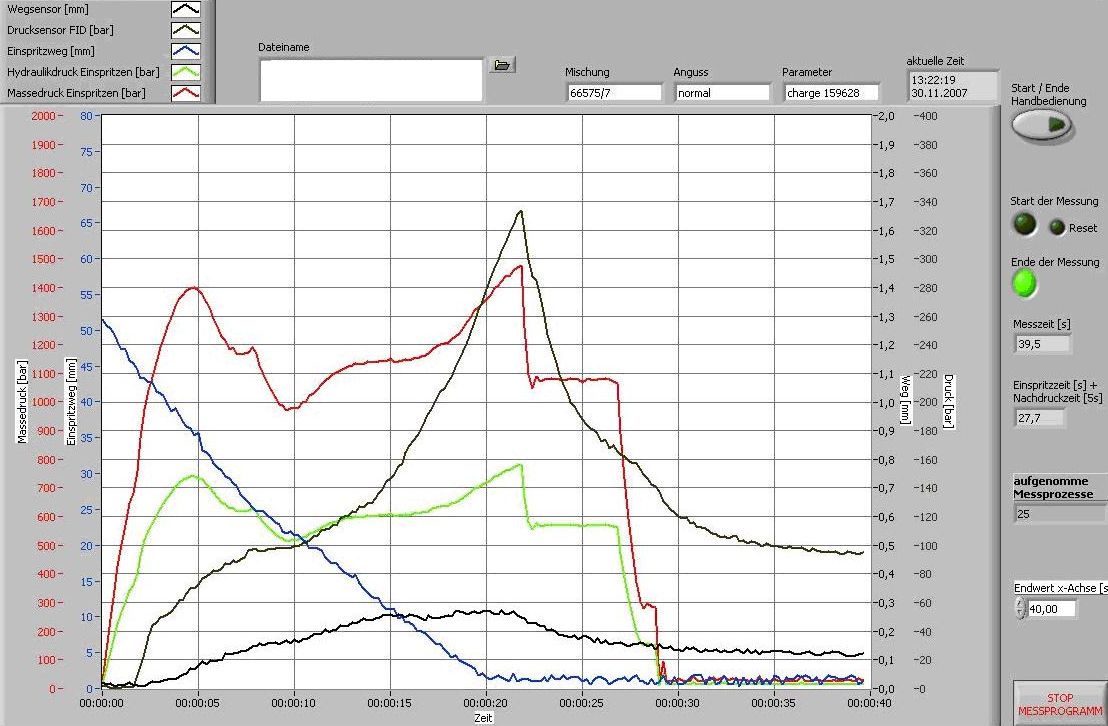This screenshot has height=726, width=1108.
Task: Open the Wegsensor [mm] legend line swatch
Action: pos(186,9)
